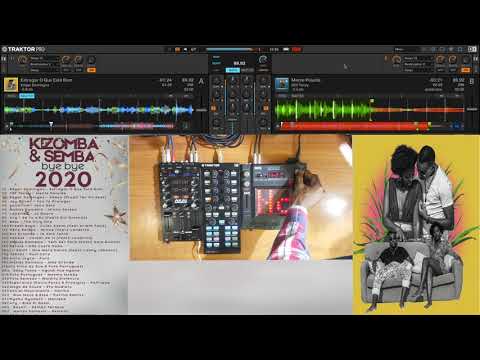Toggle the orange ON button in right FX unit
480x360 pixels.
(466, 70)
